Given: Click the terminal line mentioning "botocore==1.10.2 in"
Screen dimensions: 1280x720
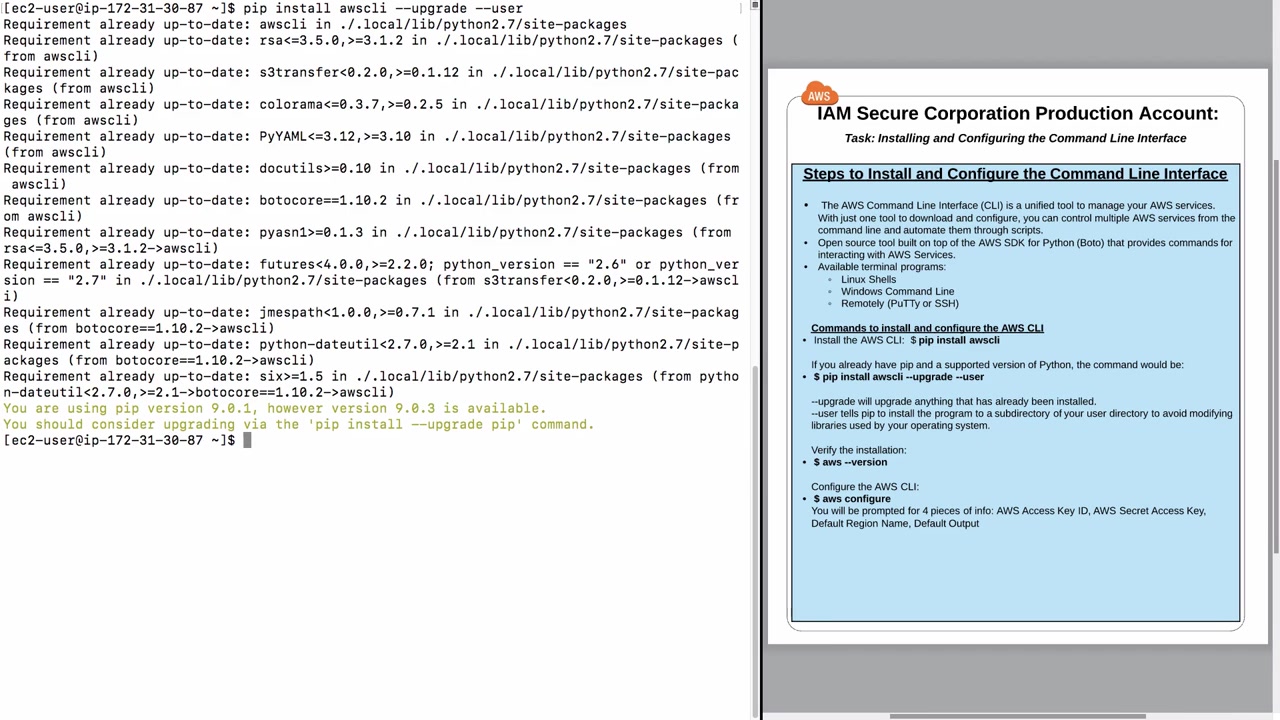Looking at the screenshot, I should [x=371, y=208].
